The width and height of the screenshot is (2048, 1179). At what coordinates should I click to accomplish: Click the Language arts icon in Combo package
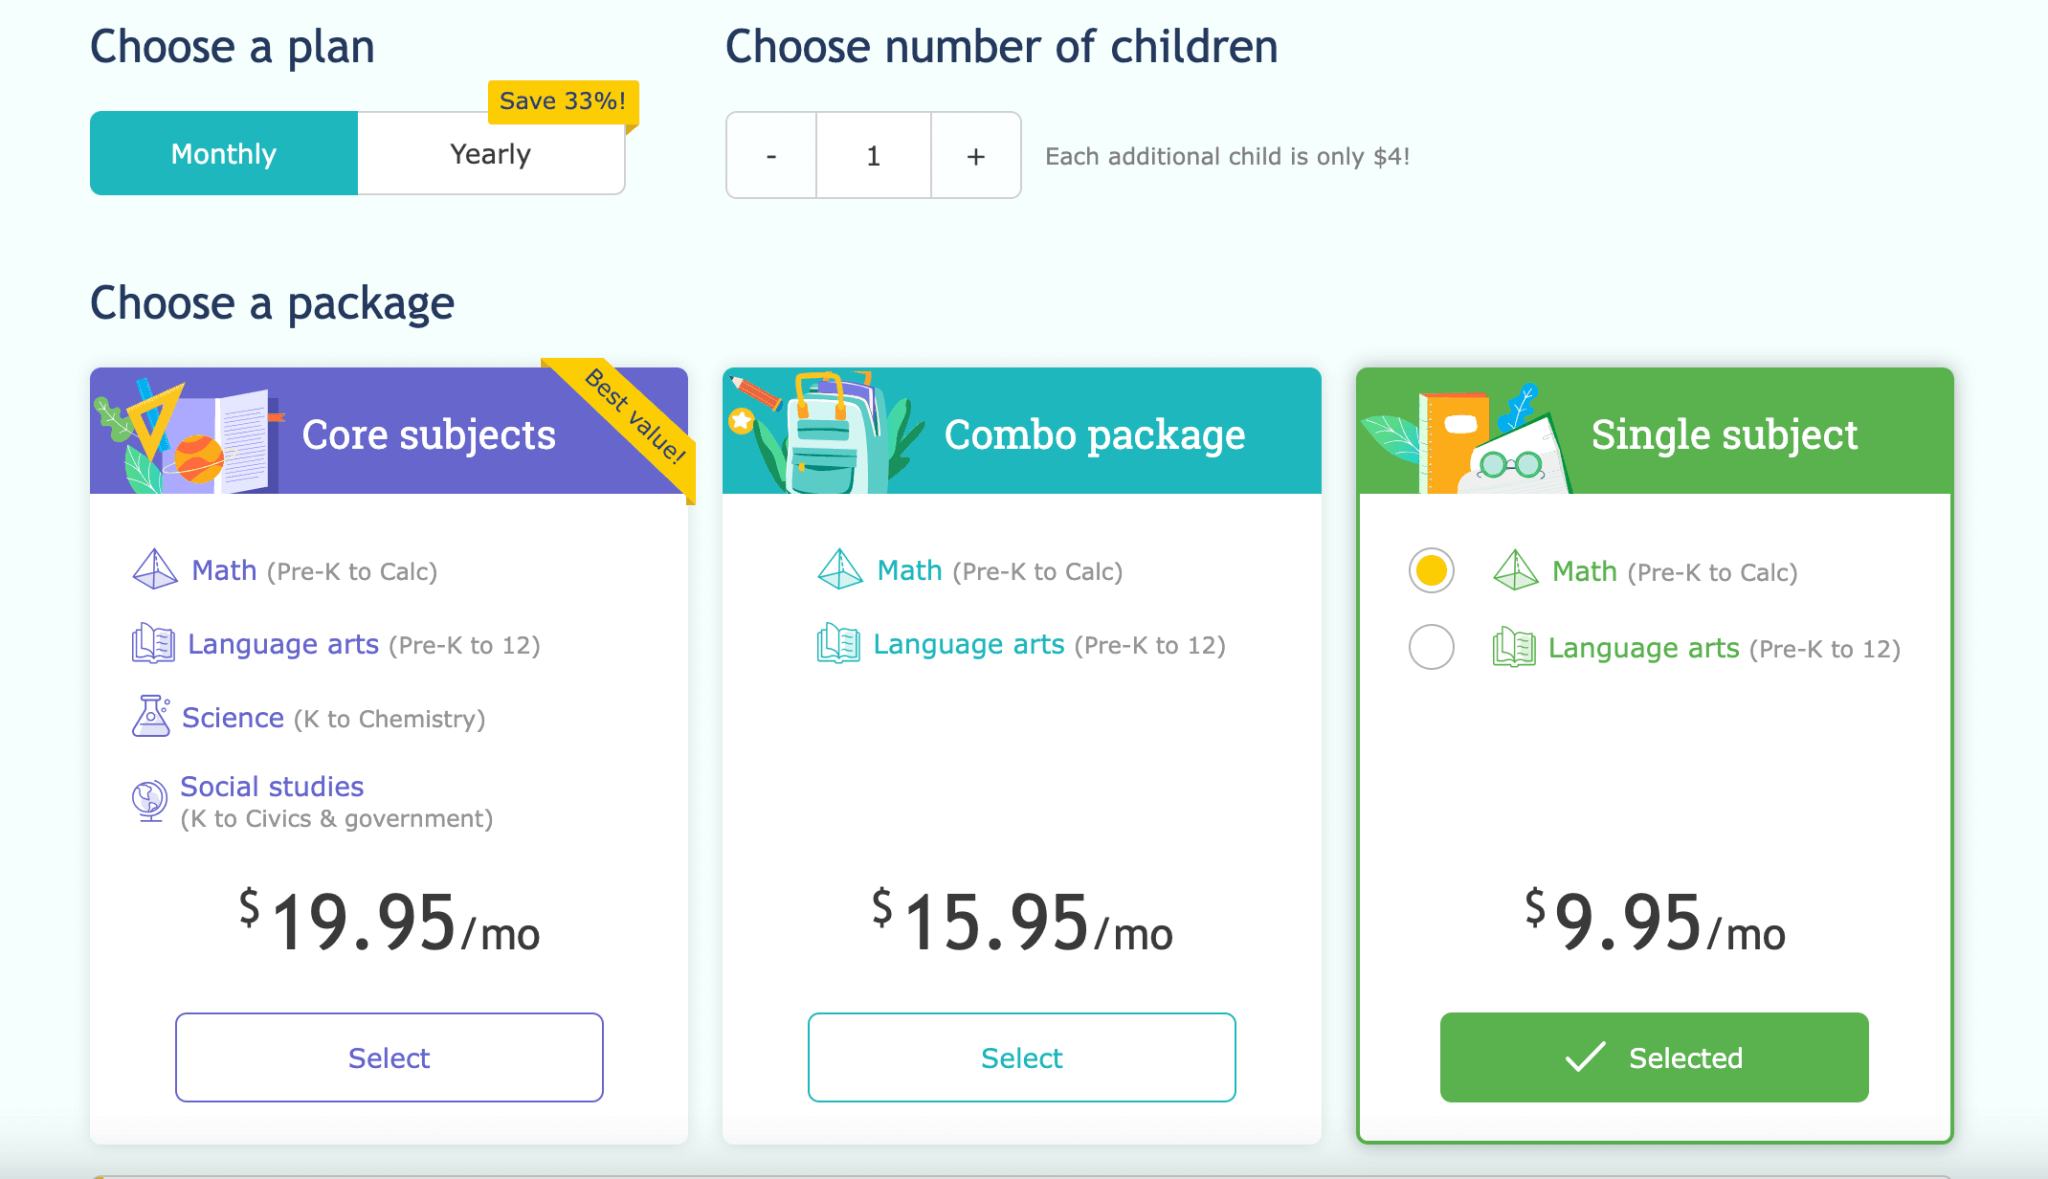(838, 643)
